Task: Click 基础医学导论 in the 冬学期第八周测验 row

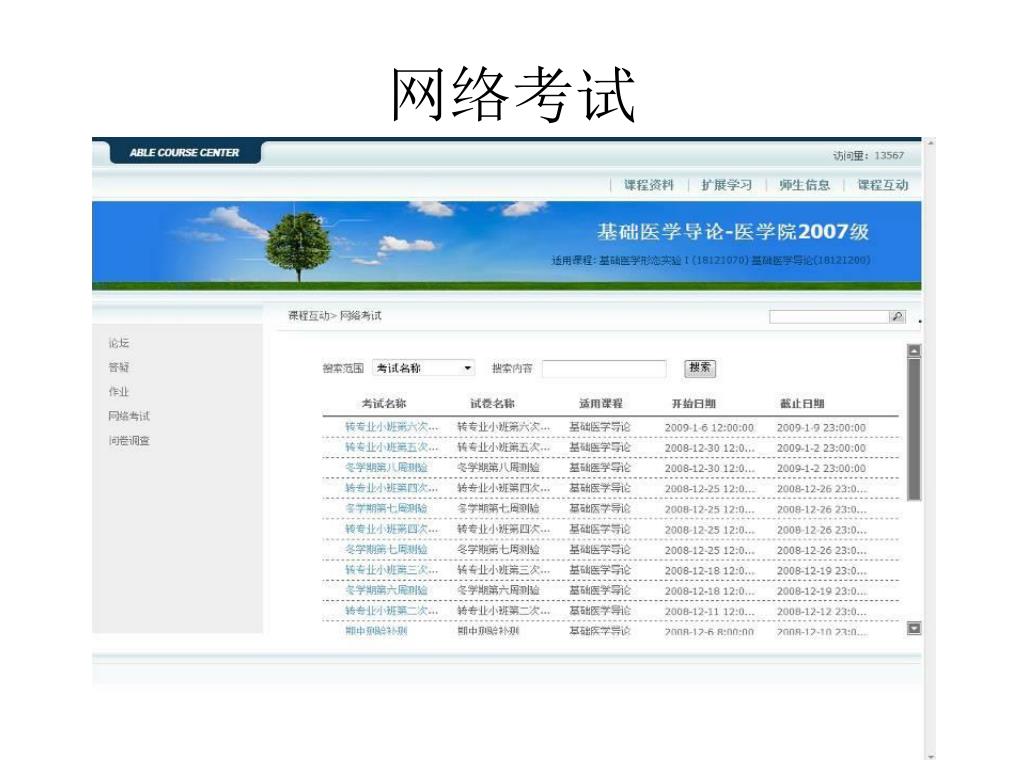Action: [600, 468]
